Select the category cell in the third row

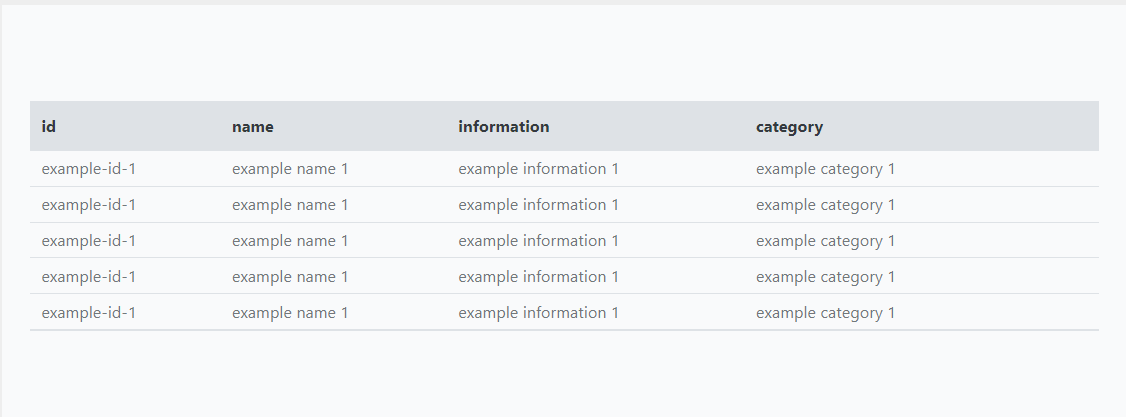(x=826, y=241)
